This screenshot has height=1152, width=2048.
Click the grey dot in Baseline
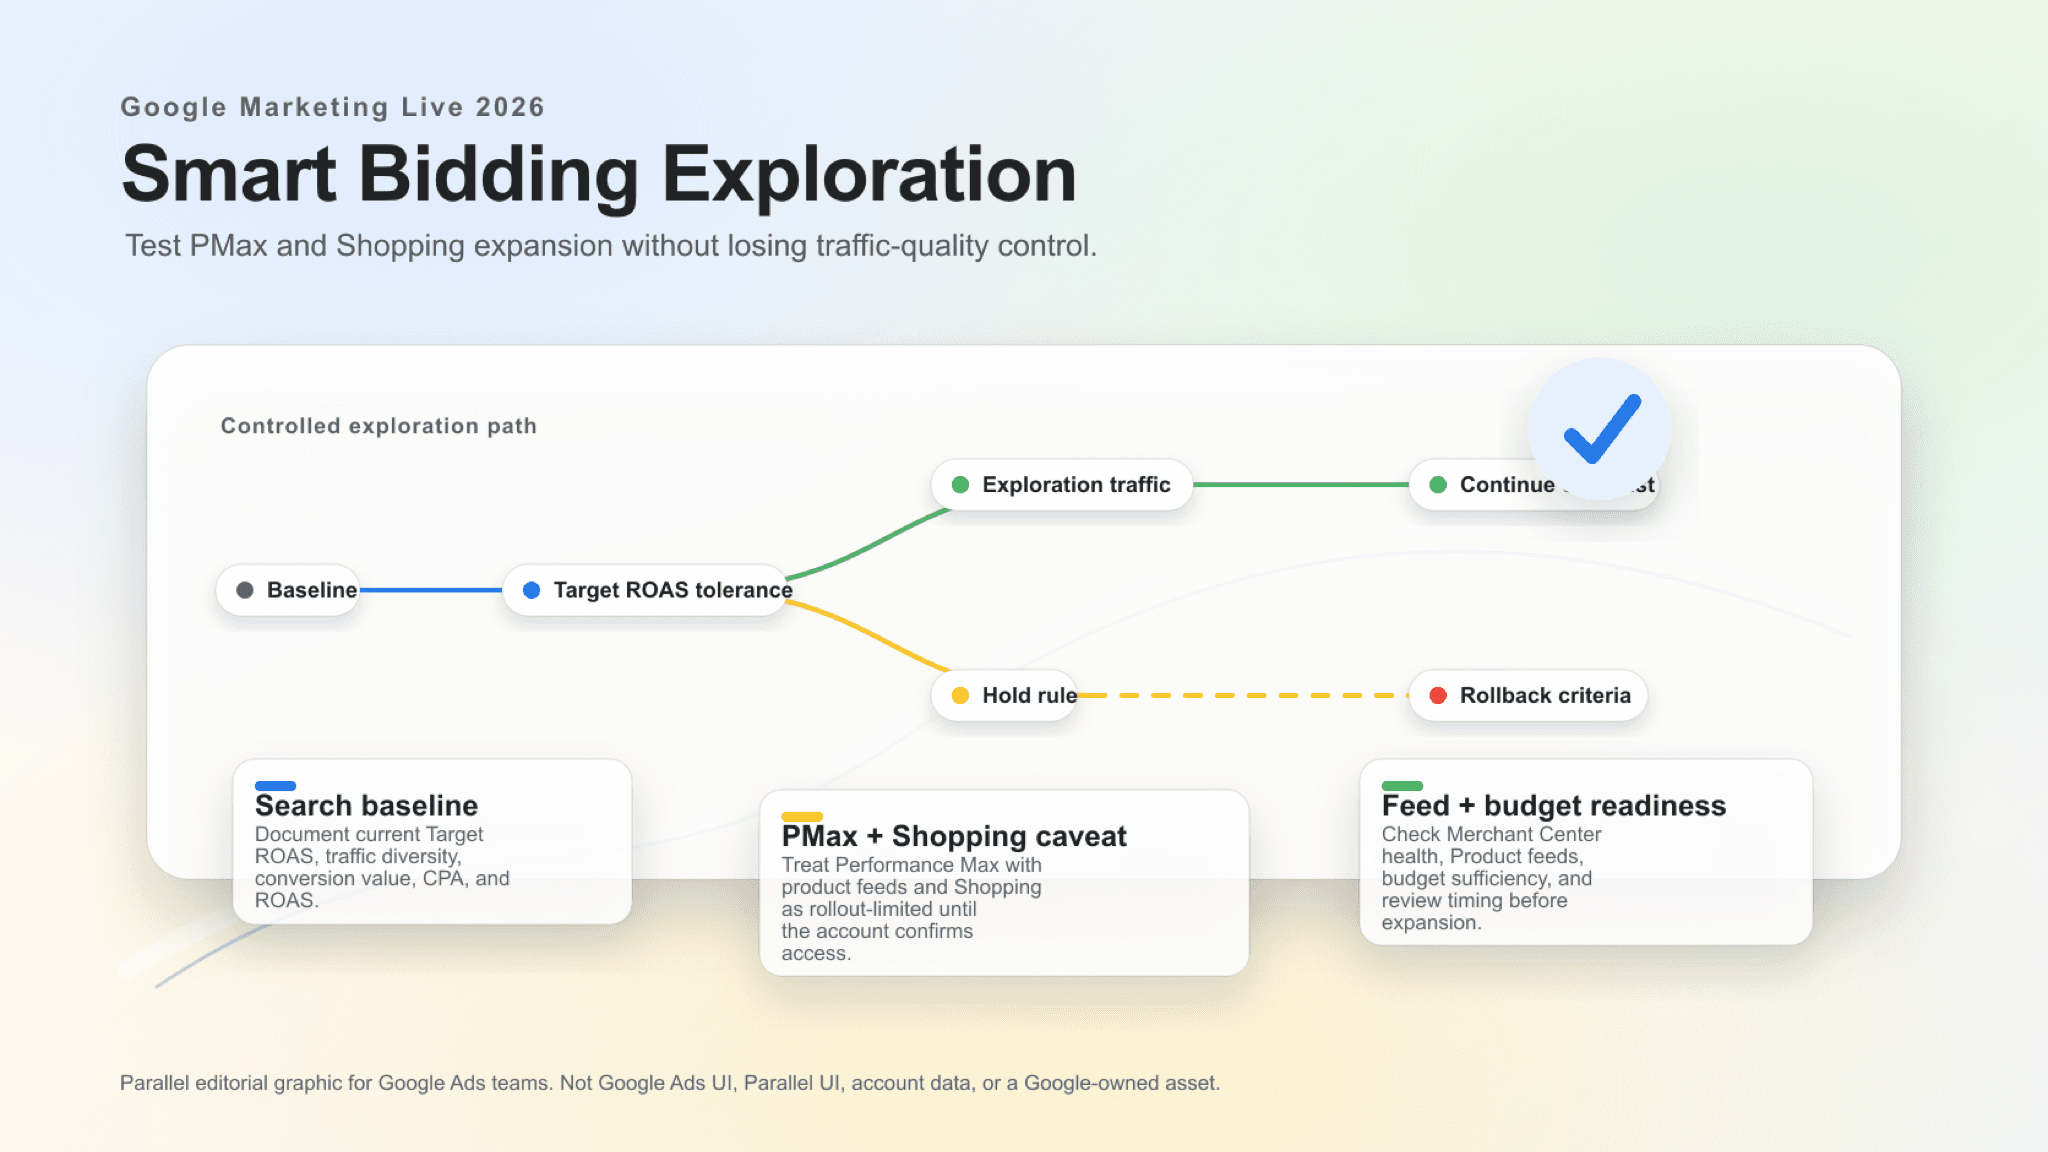245,590
